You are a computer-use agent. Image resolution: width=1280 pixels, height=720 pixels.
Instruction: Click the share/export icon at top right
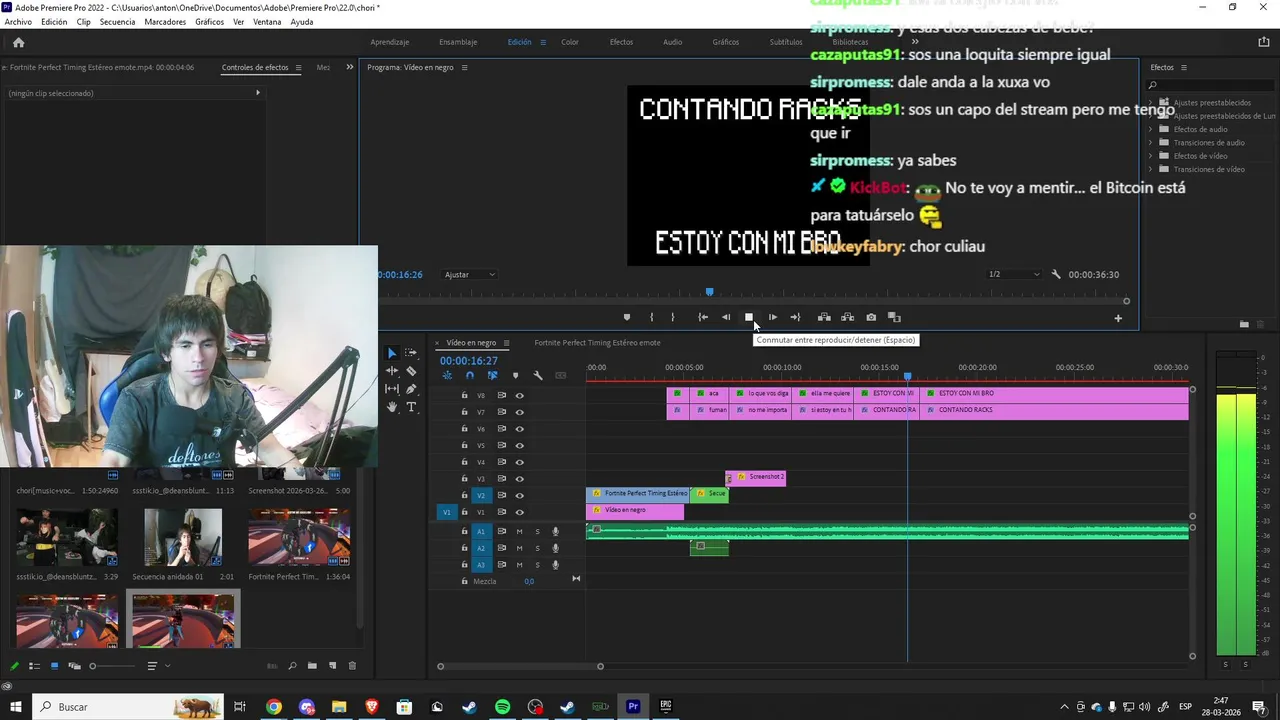click(1263, 42)
